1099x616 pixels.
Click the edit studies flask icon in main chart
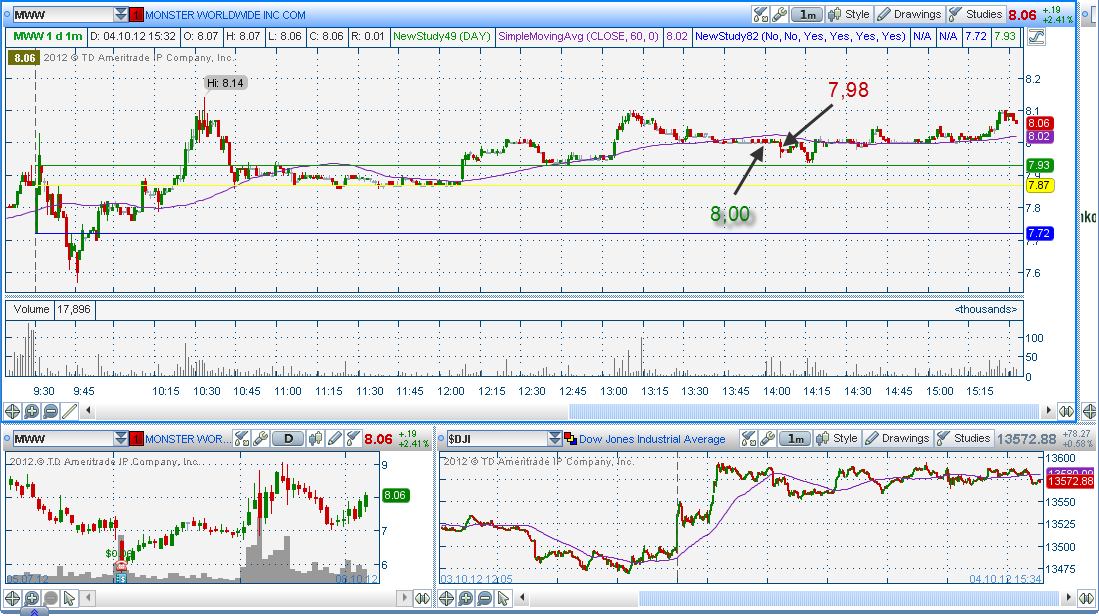coord(760,14)
